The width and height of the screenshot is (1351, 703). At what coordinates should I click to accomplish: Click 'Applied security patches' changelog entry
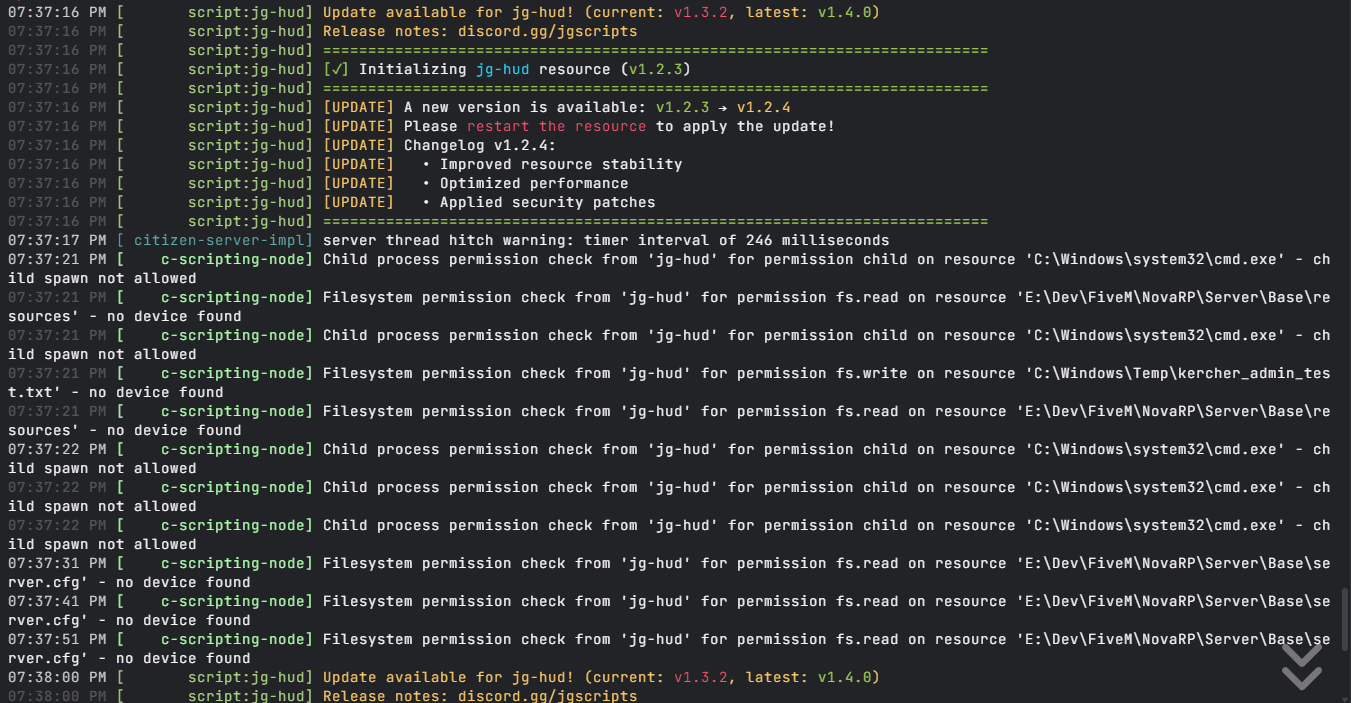pyautogui.click(x=548, y=202)
